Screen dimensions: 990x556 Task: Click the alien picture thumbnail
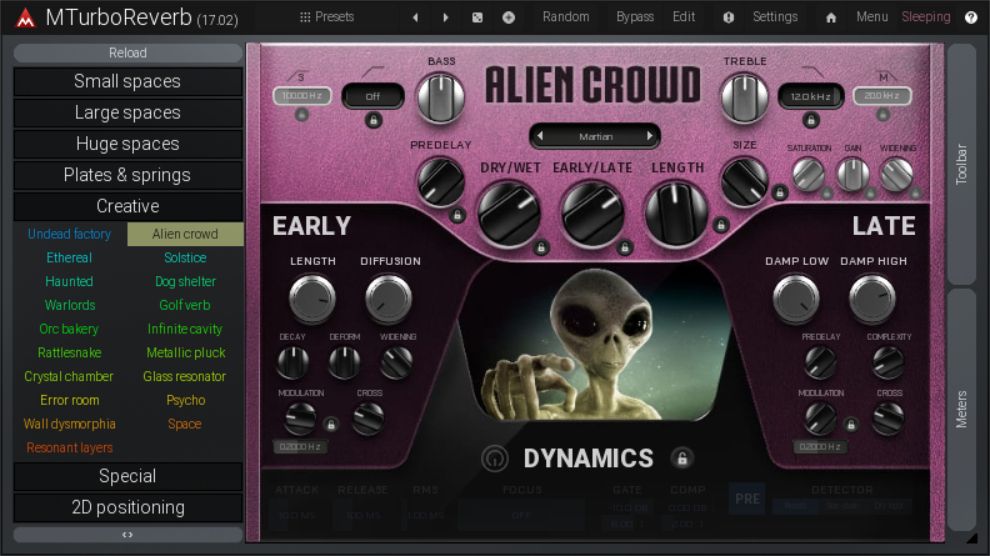click(593, 341)
